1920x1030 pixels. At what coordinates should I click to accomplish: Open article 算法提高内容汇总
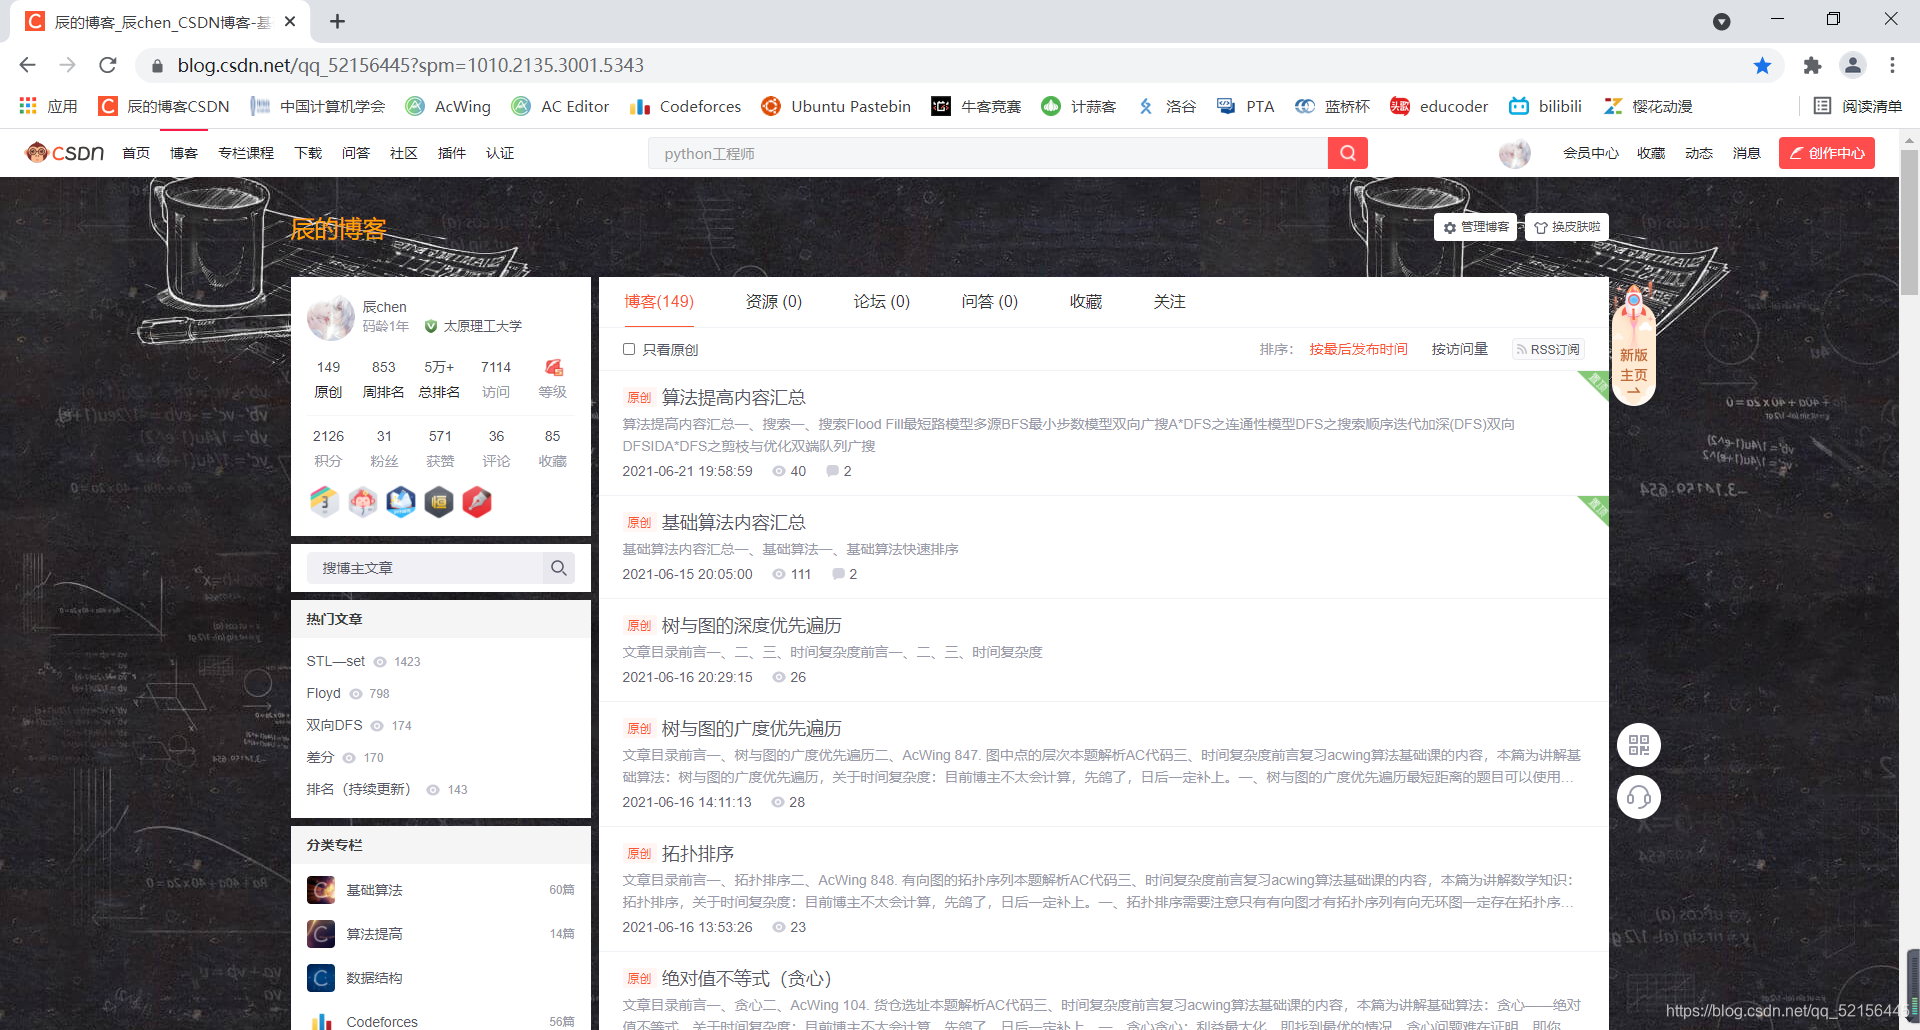coord(734,397)
